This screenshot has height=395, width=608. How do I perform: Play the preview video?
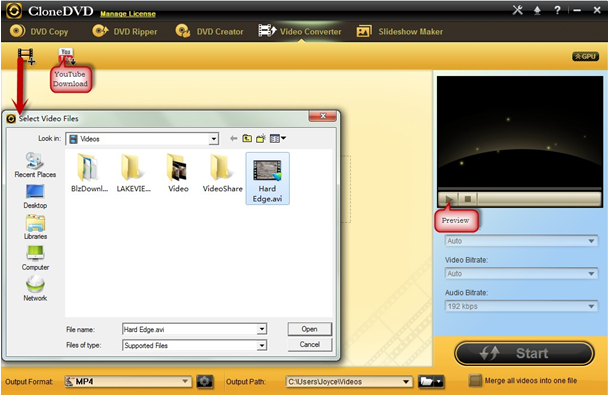pos(449,199)
